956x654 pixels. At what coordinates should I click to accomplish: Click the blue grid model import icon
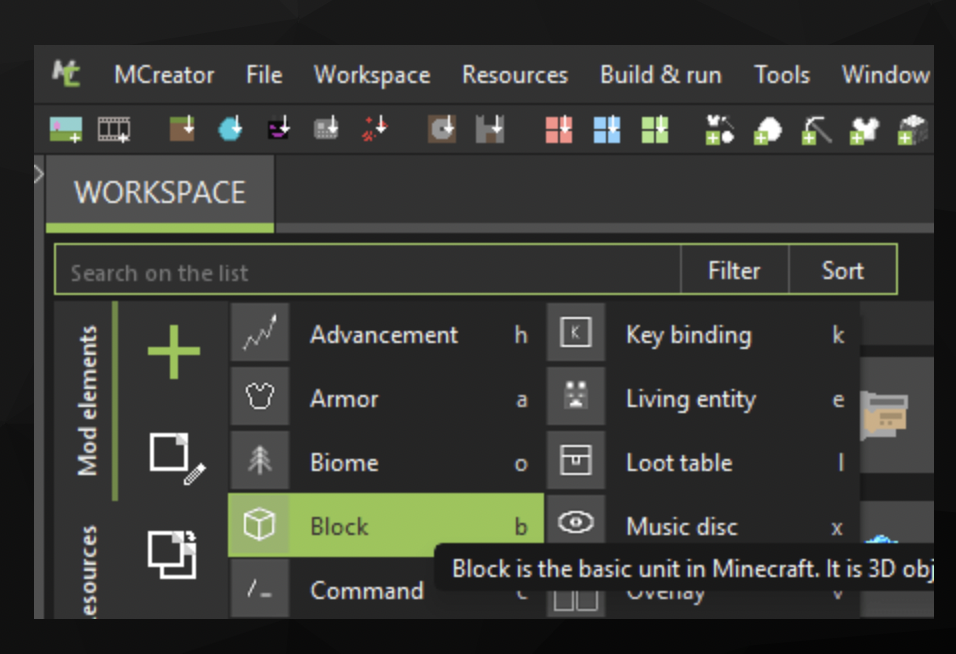click(607, 129)
